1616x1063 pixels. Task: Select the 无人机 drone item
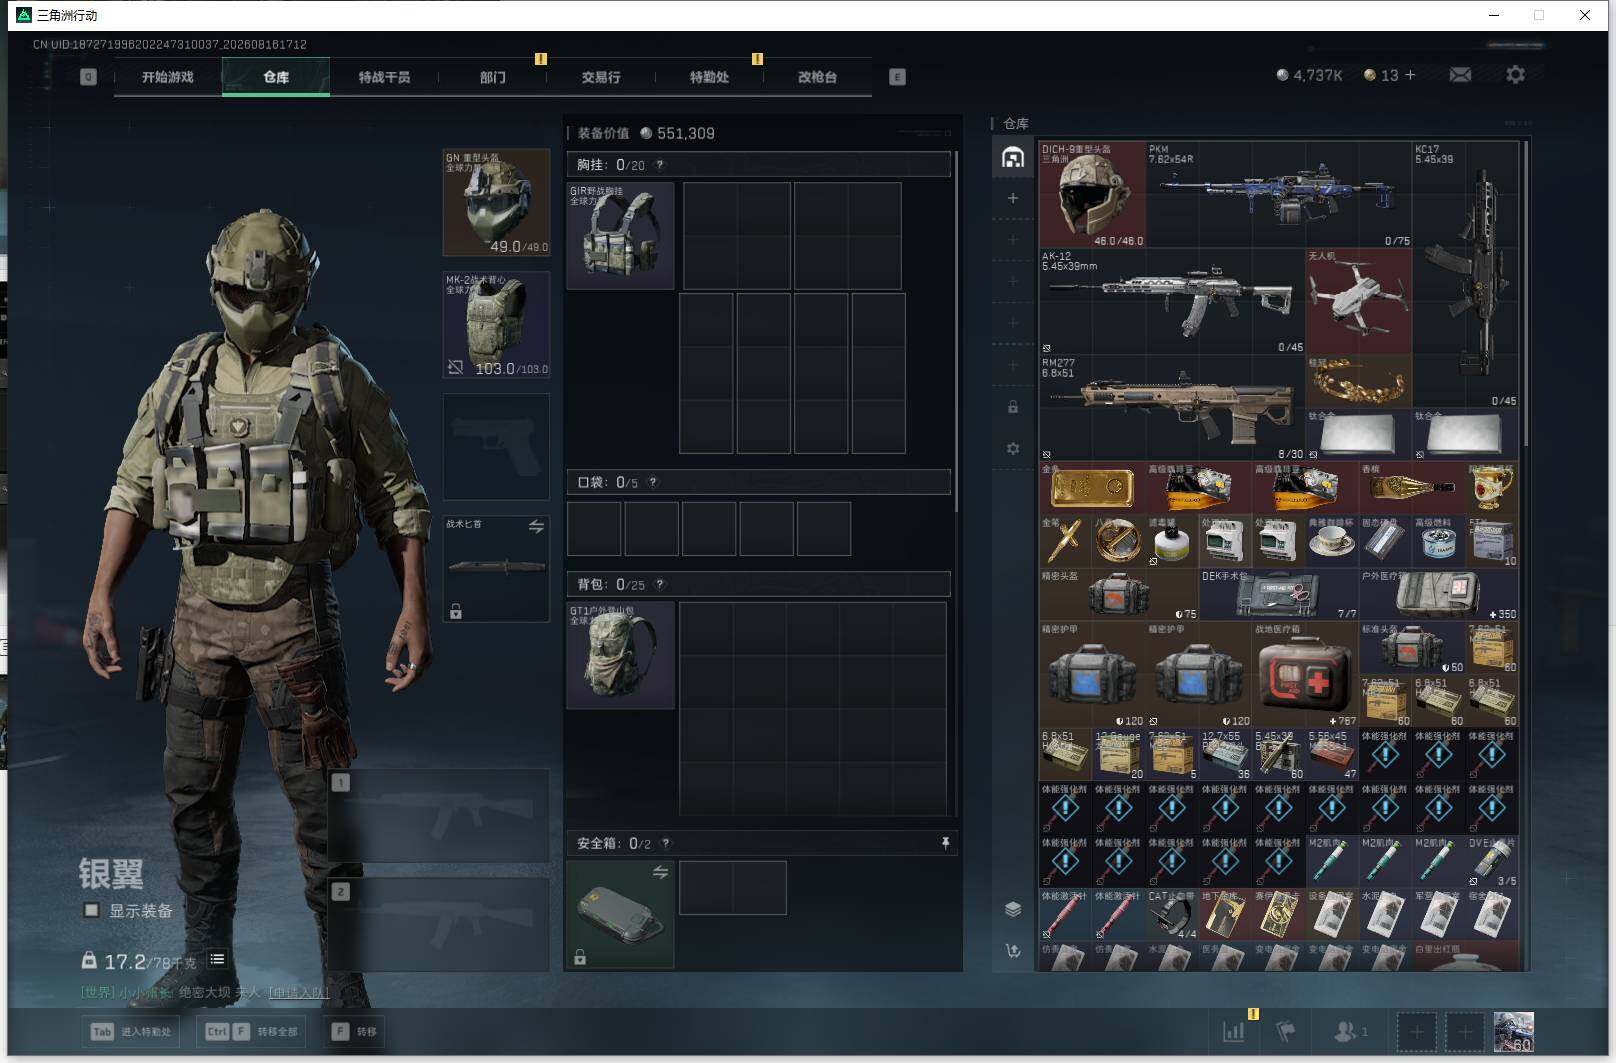(x=1359, y=301)
